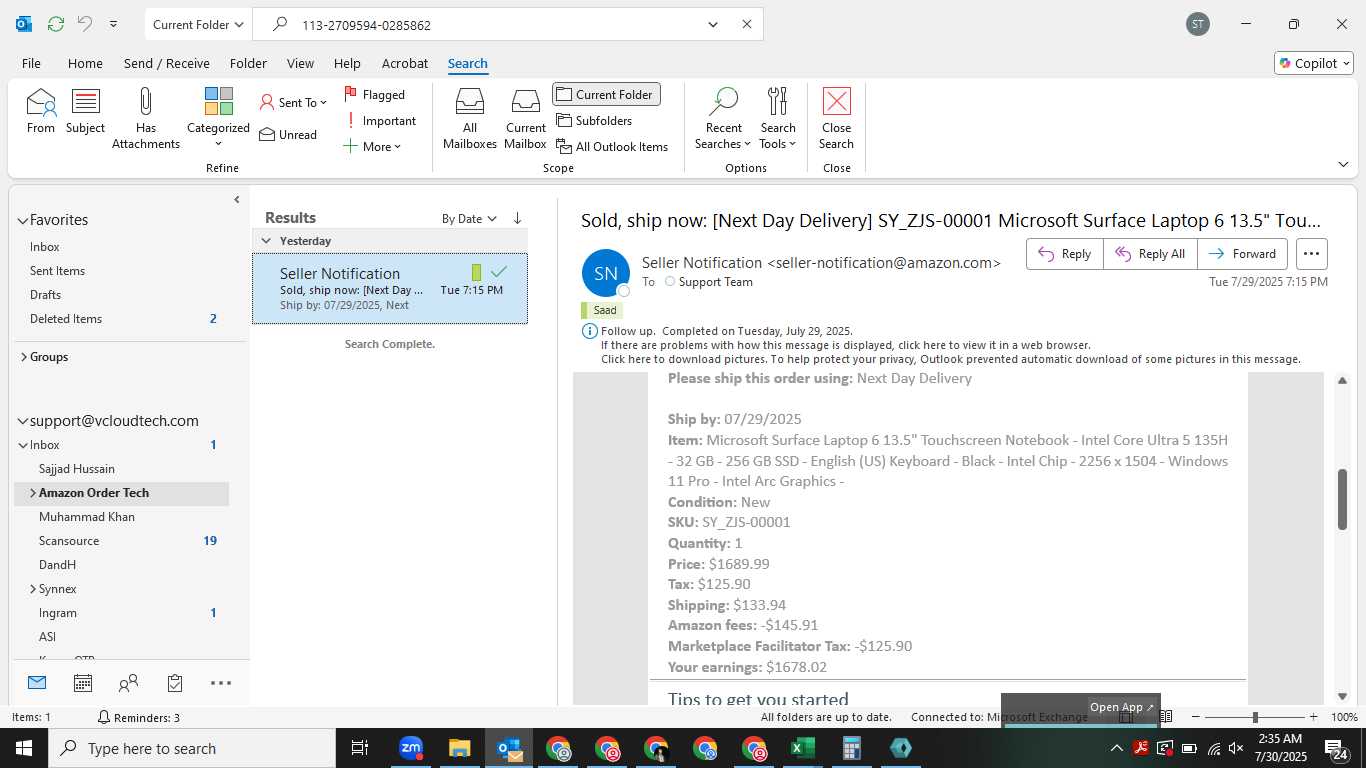Viewport: 1366px width, 768px height.
Task: Switch to Tasks view icon
Action: [175, 683]
